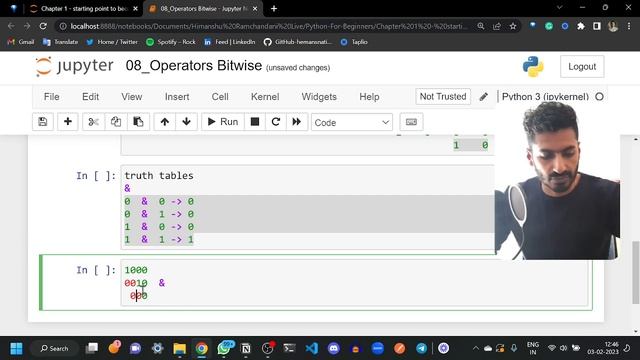Cut selected cells with scissors icon

93,122
